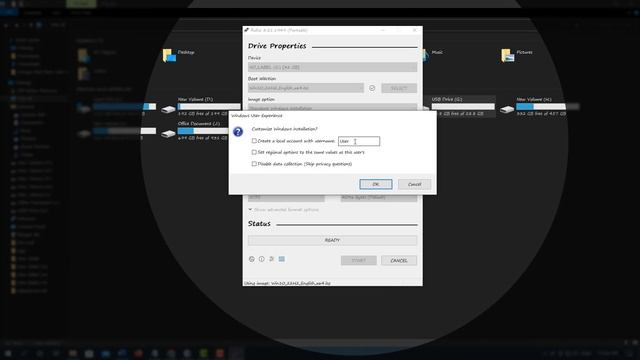Viewport: 640px width, 360px height.
Task: Select USB Drive (G:) label in Explorer
Action: tap(447, 99)
